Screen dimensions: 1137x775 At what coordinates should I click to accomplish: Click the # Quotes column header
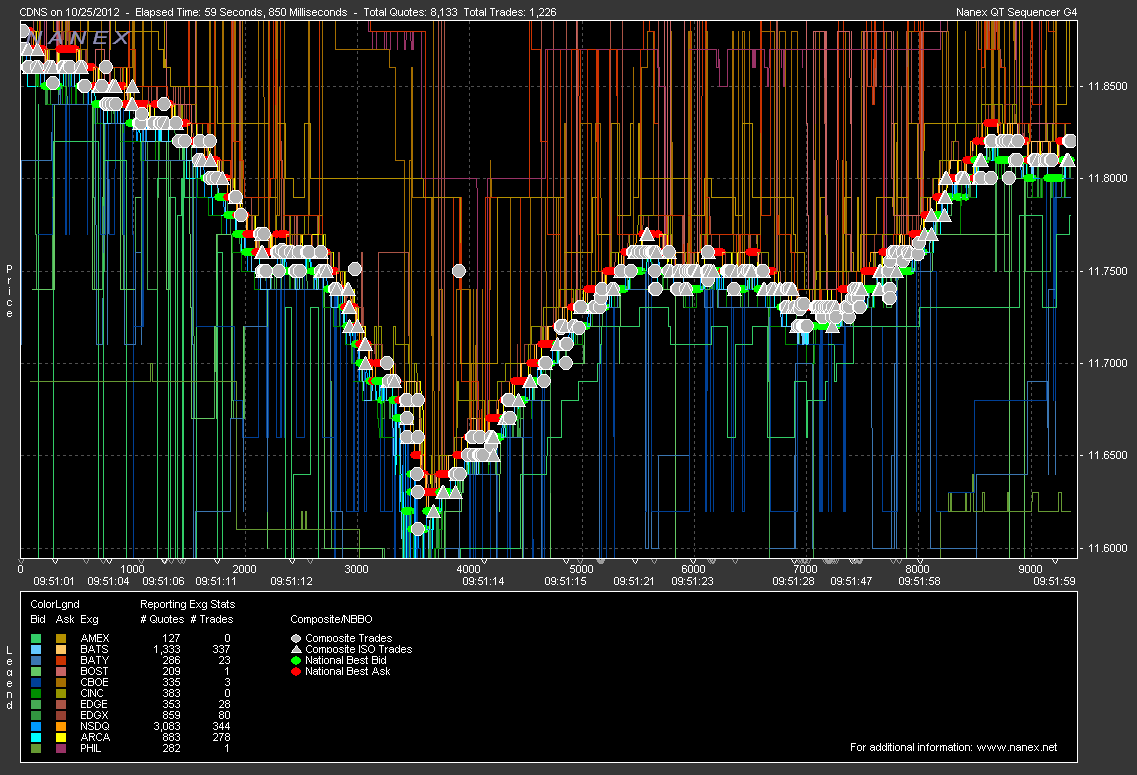[162, 620]
